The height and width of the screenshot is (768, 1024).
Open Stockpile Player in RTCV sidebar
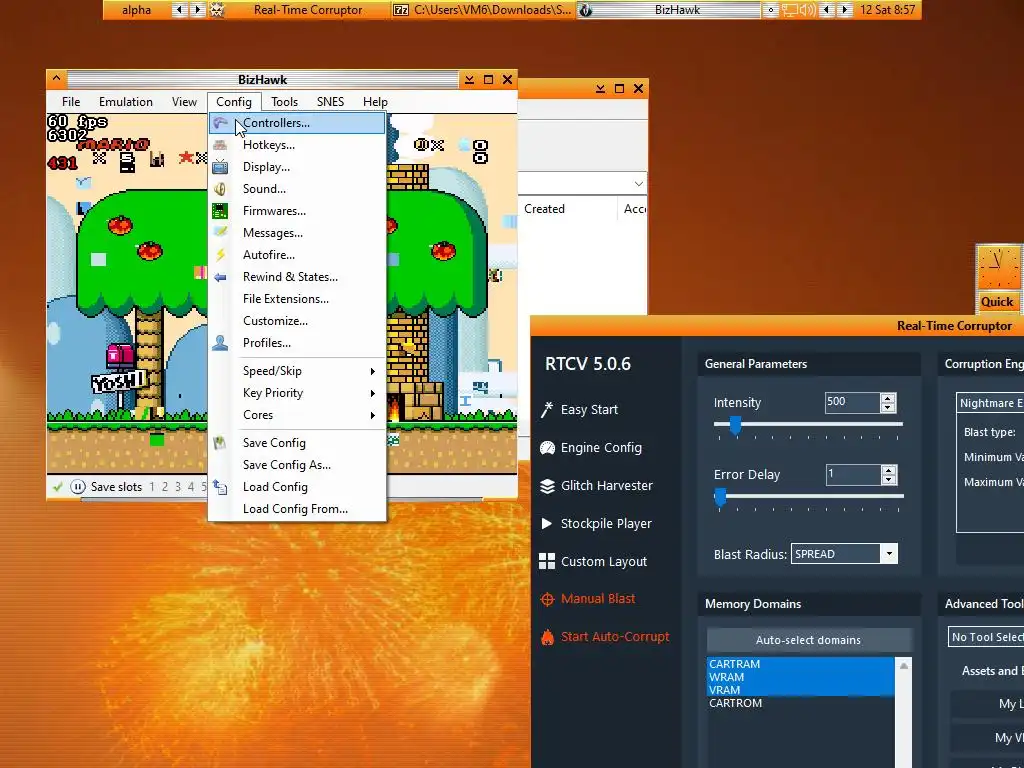point(605,523)
